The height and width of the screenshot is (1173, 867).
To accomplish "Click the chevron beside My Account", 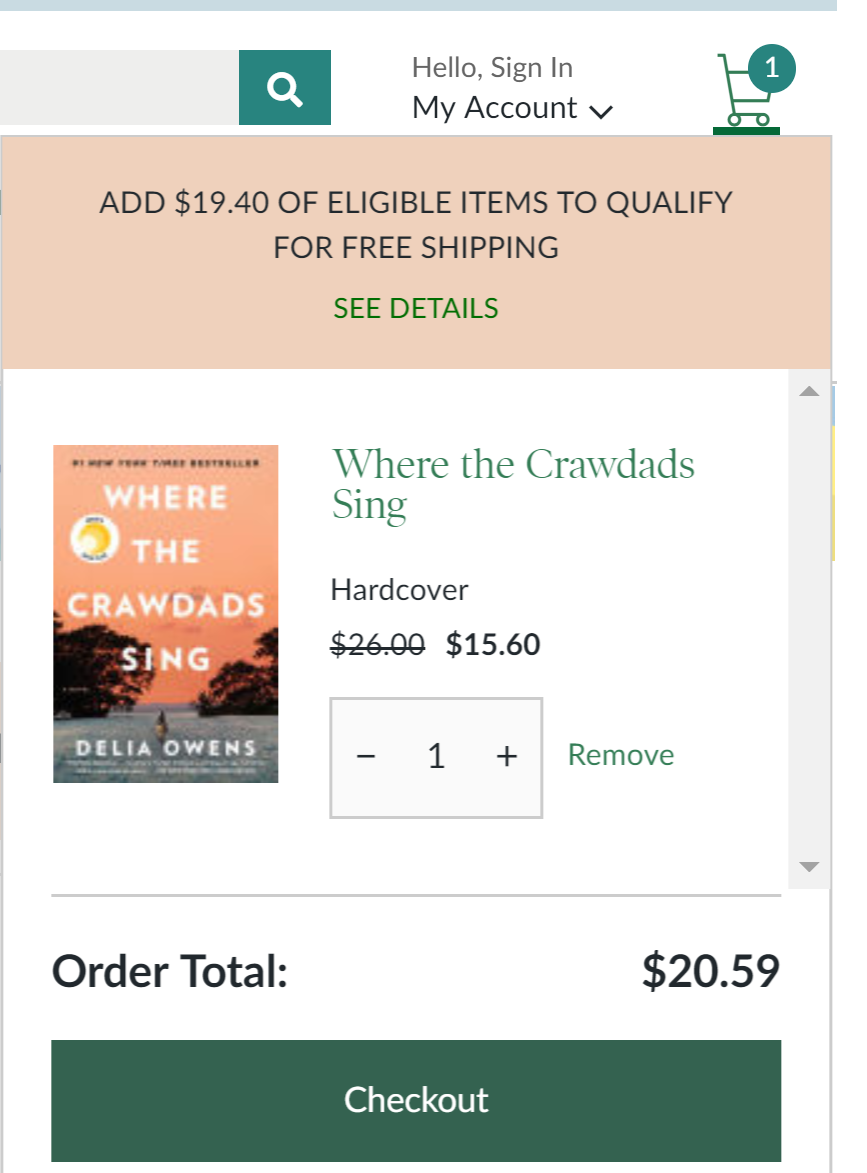I will click(601, 111).
